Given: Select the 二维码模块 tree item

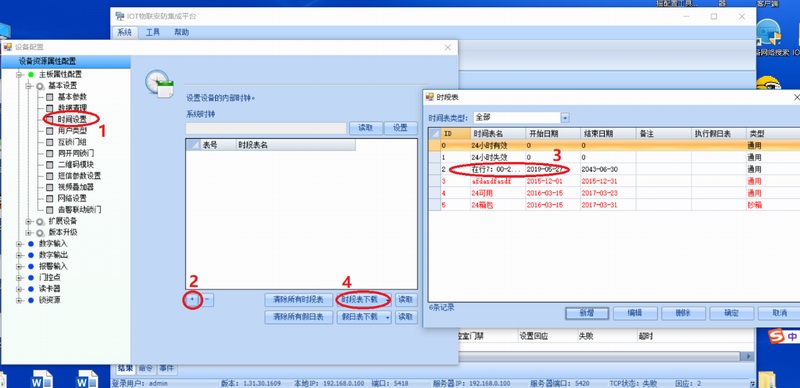Looking at the screenshot, I should [76, 164].
